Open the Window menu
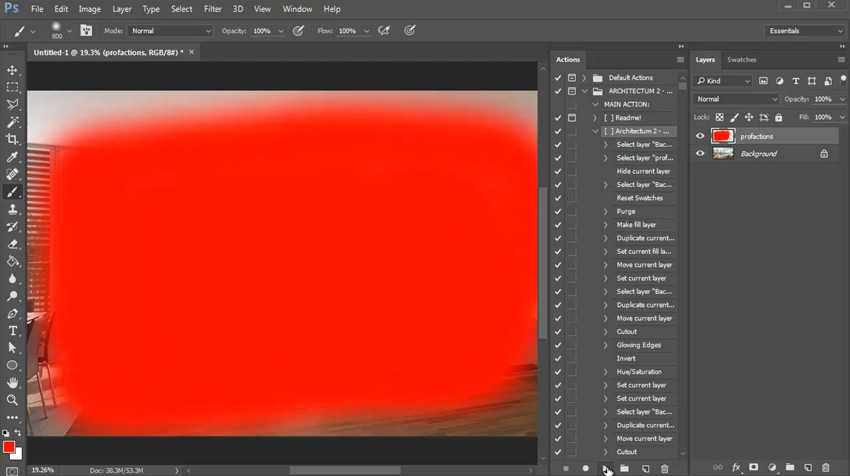Viewport: 850px width, 476px height. (297, 9)
